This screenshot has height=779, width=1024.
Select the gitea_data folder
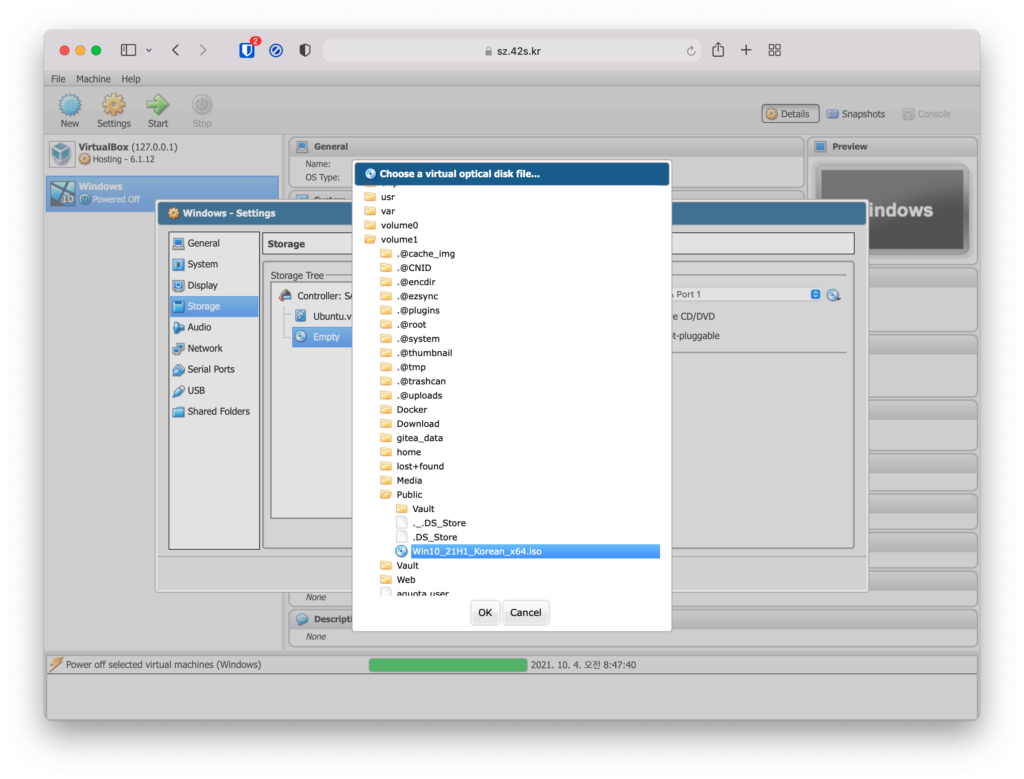point(419,438)
